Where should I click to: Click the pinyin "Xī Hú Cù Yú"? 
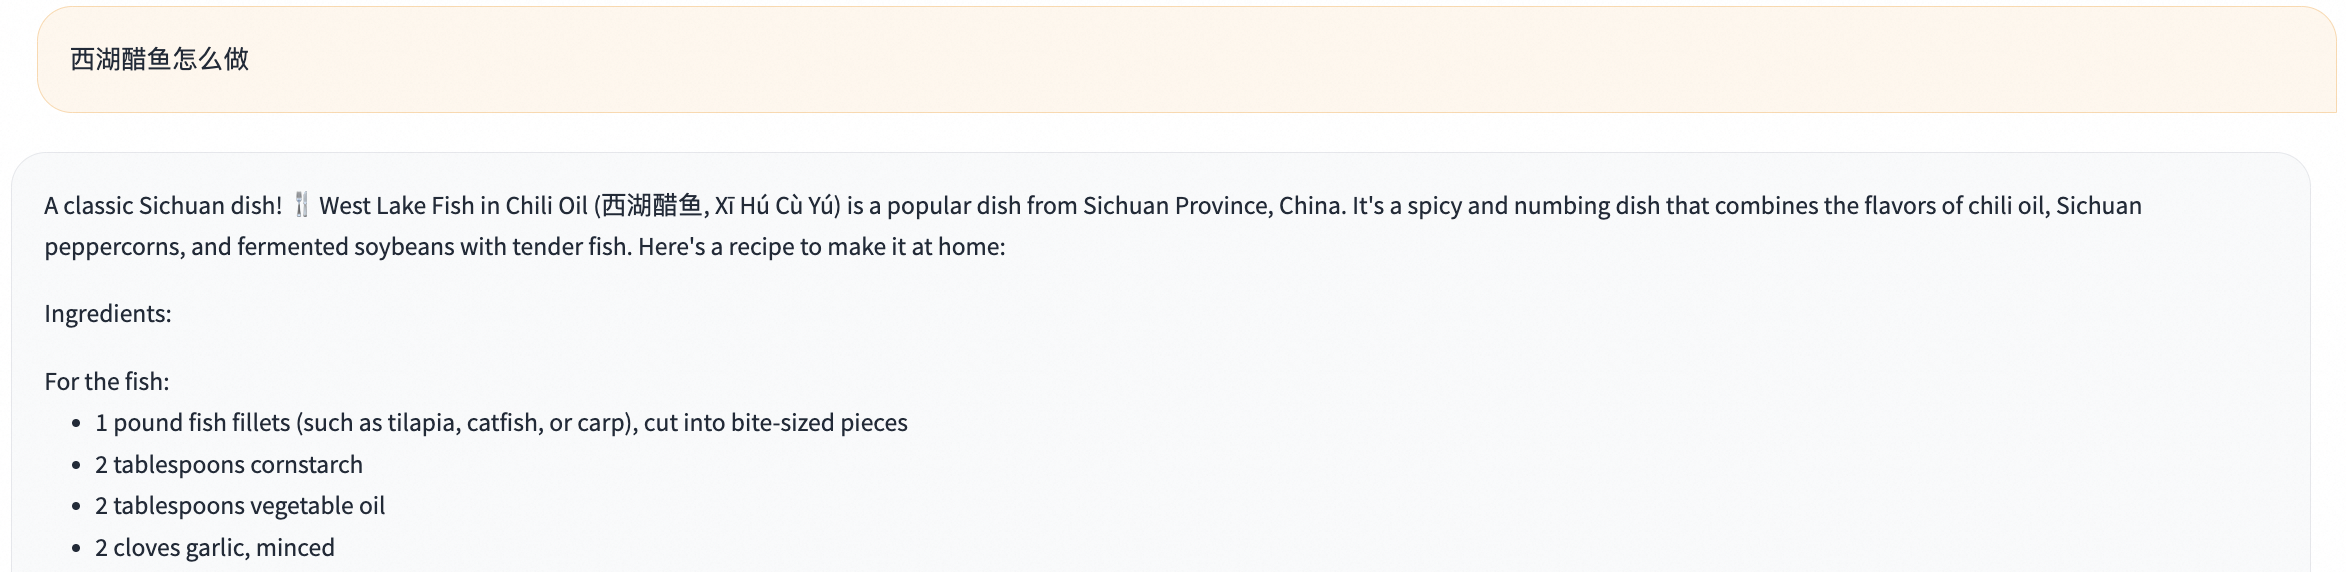[x=776, y=206]
